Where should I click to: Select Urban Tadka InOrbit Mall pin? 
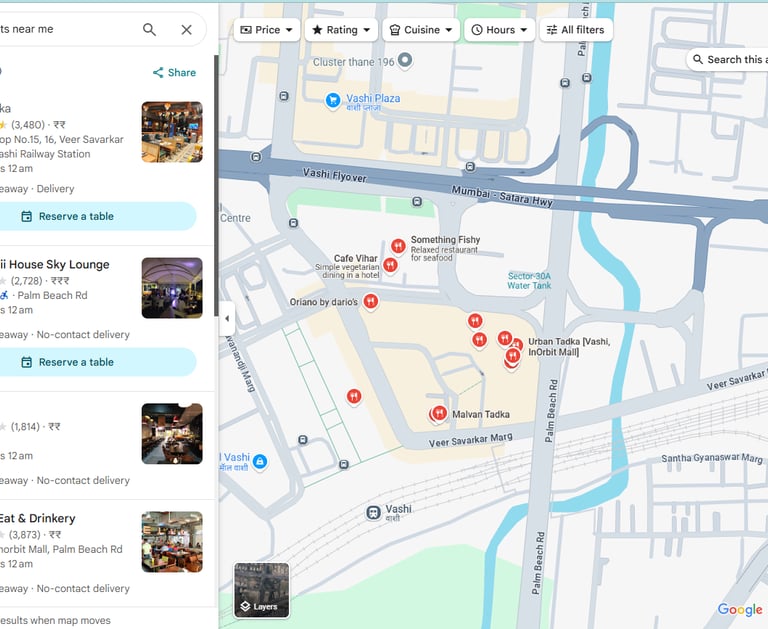[513, 356]
